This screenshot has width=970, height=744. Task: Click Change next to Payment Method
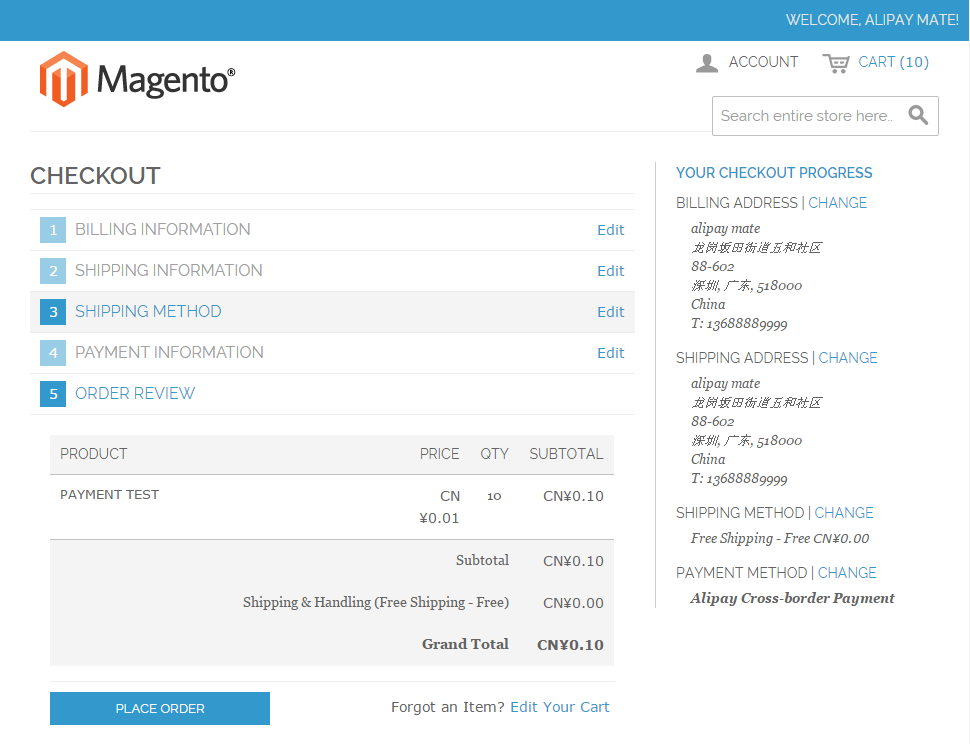pyautogui.click(x=847, y=572)
